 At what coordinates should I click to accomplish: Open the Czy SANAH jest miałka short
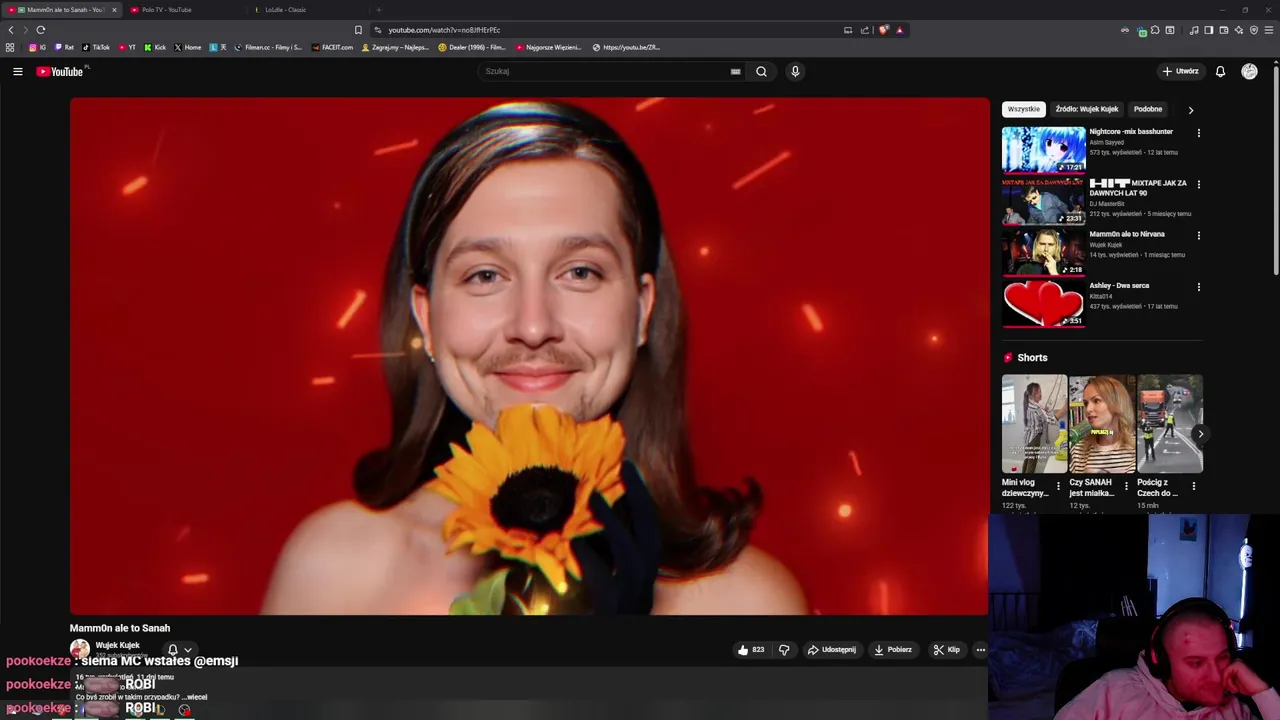click(1102, 424)
